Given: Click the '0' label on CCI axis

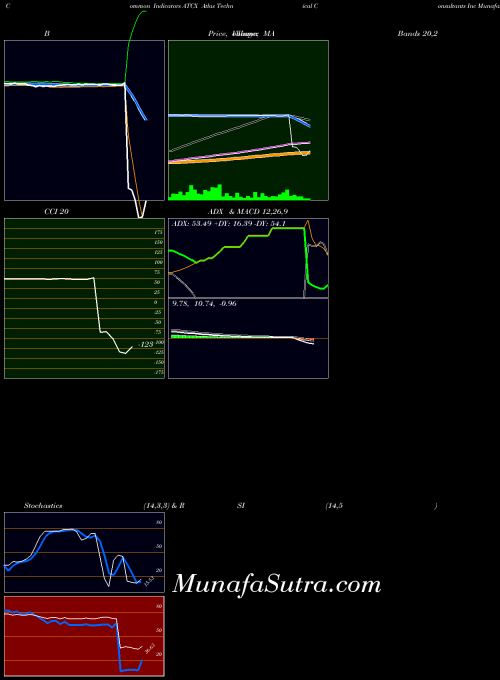Looking at the screenshot, I should click(x=156, y=302).
